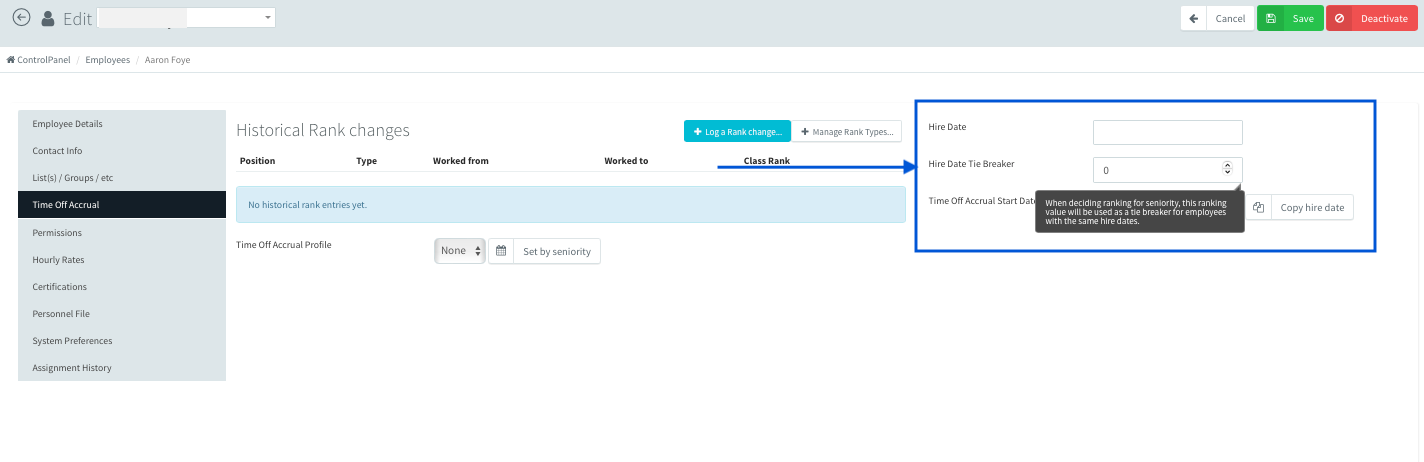Click calendar icon beside Set by seniority
The height and width of the screenshot is (462, 1424).
[x=501, y=251]
